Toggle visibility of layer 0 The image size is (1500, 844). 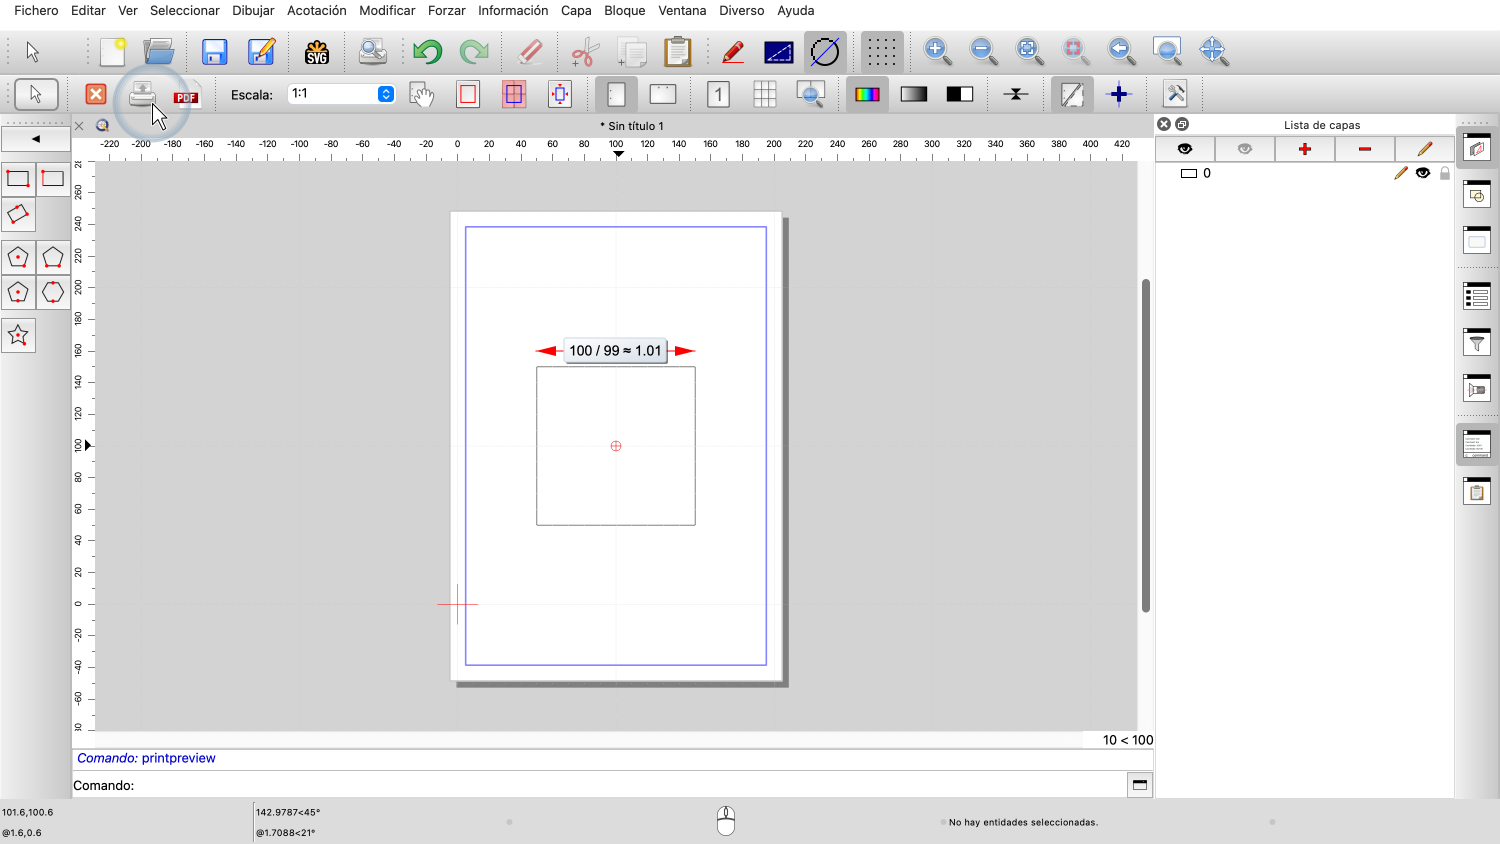coord(1422,173)
